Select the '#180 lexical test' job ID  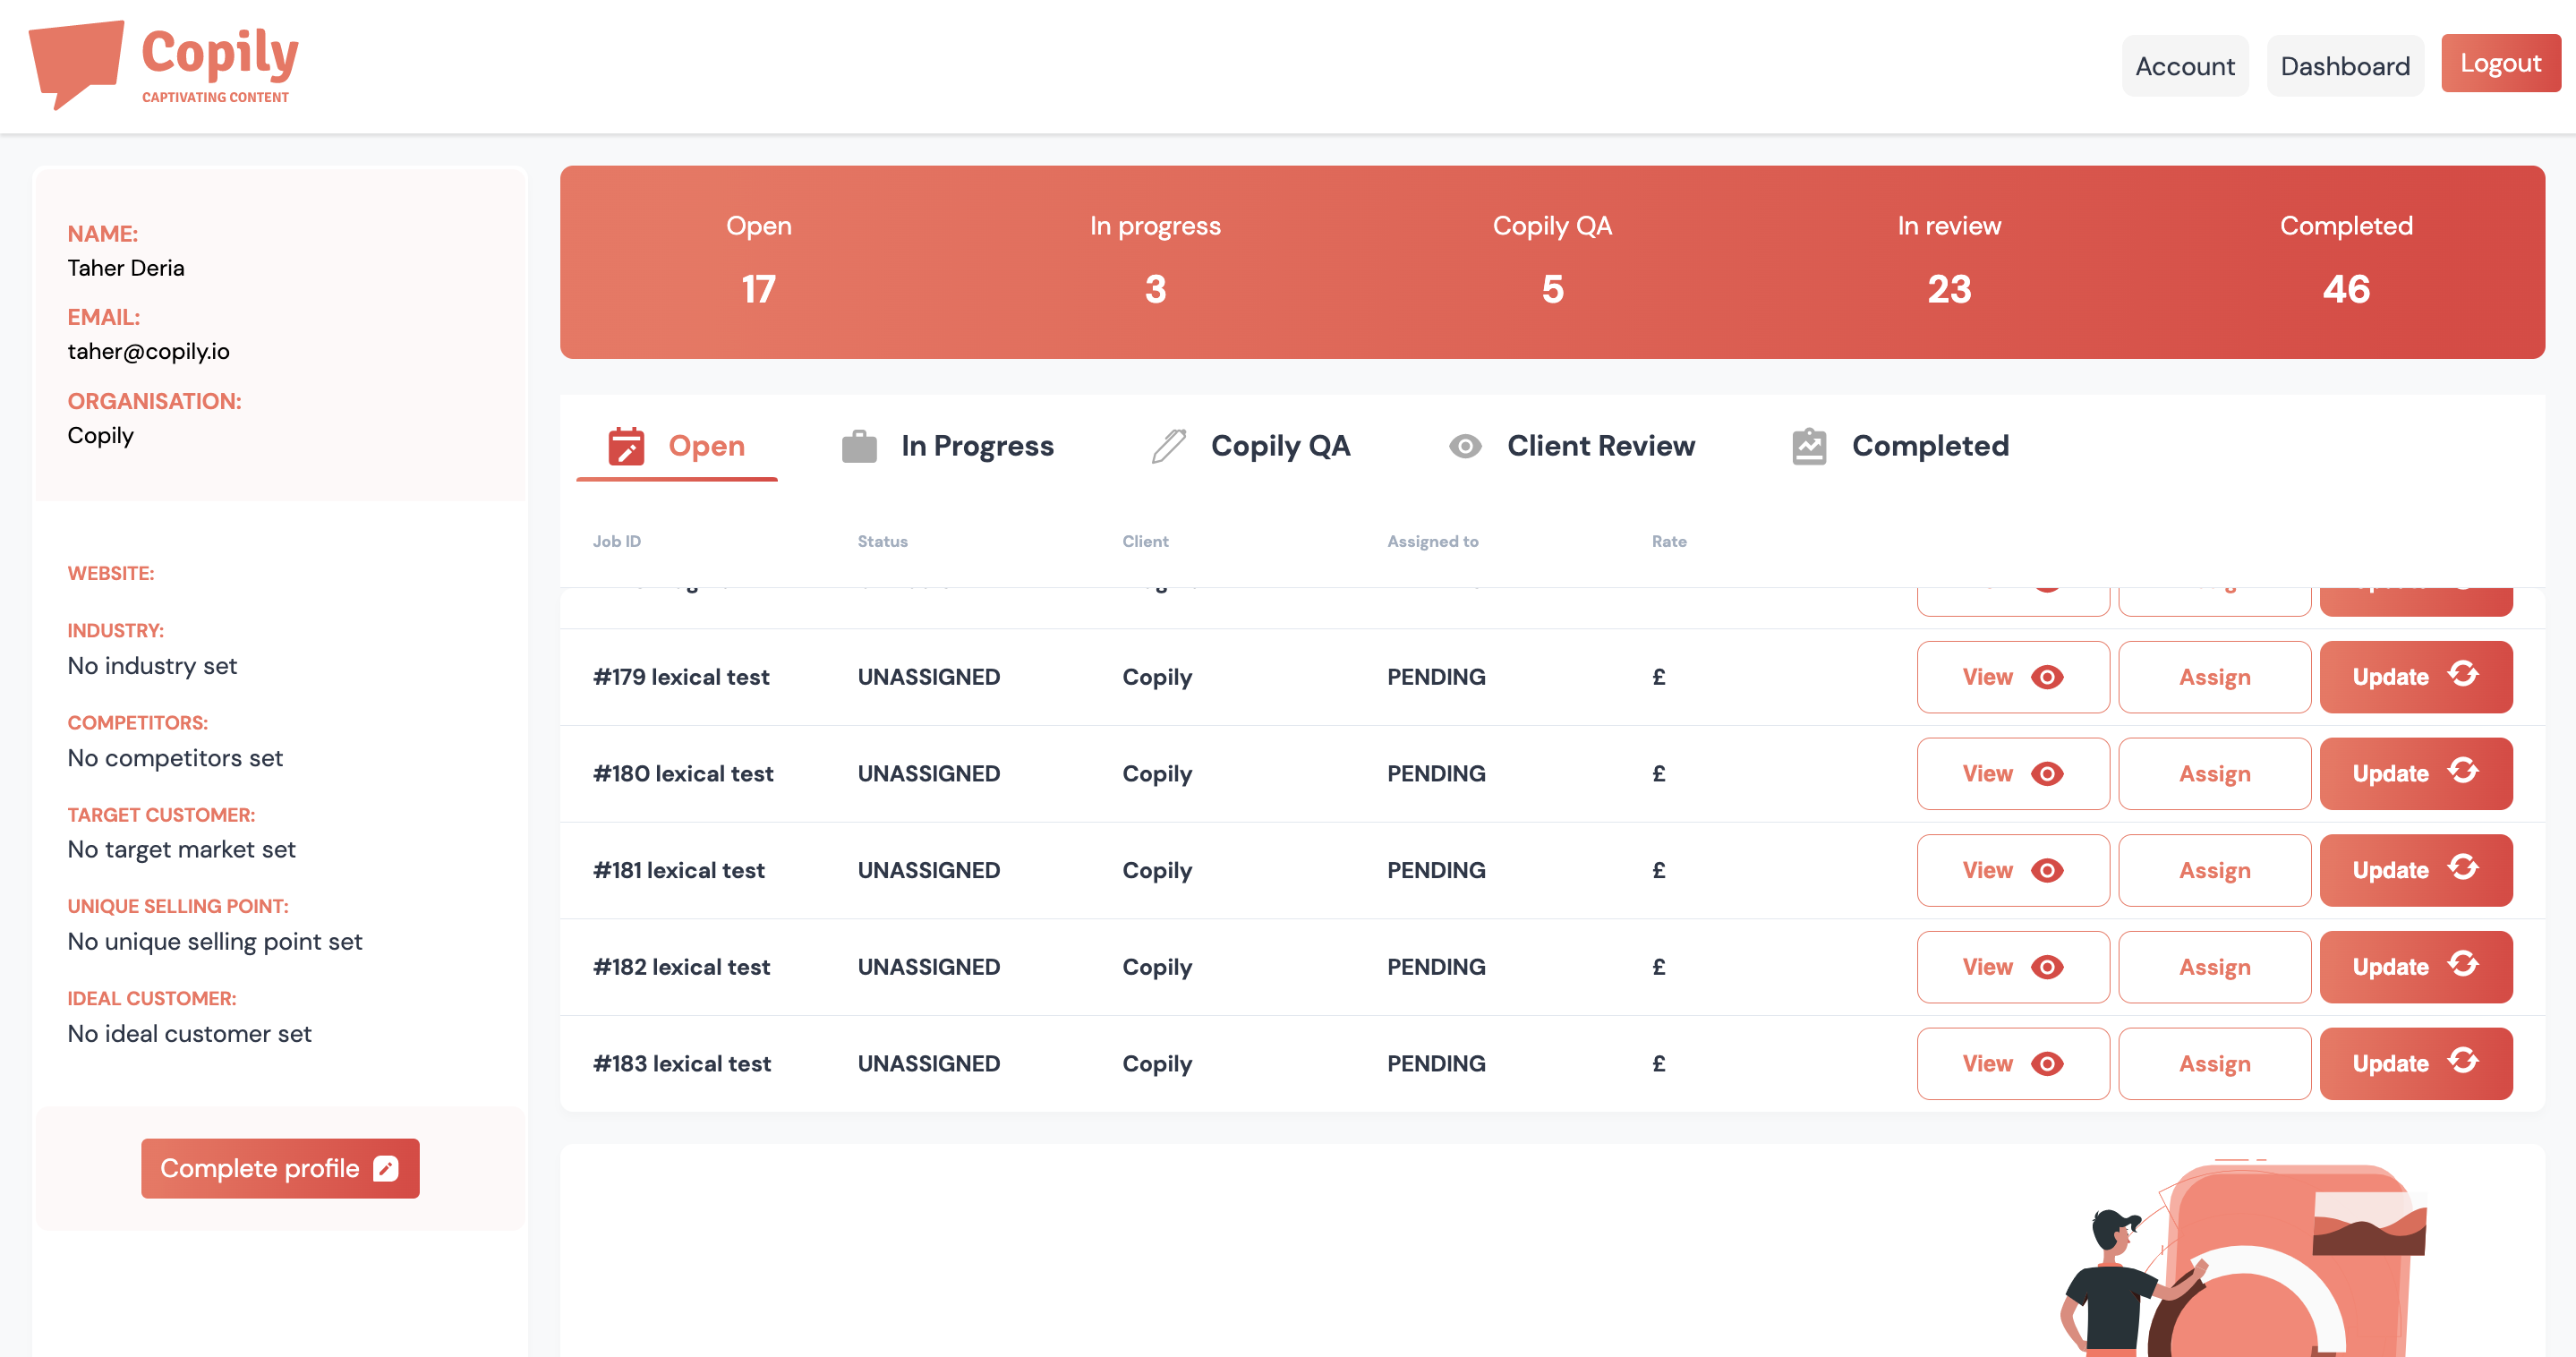coord(683,774)
